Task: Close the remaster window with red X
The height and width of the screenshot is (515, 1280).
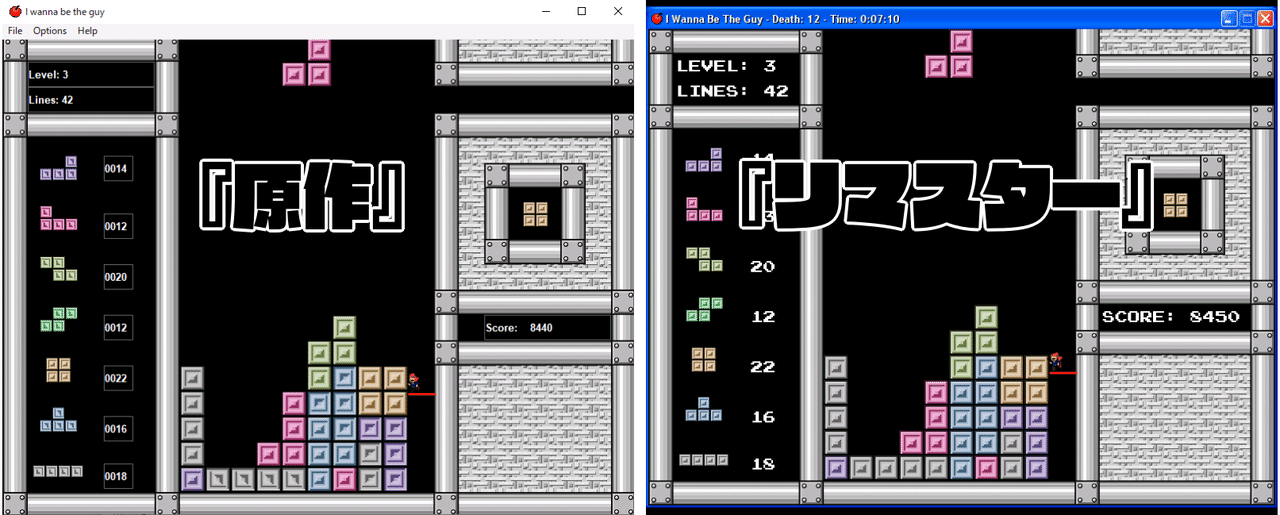Action: 1265,19
